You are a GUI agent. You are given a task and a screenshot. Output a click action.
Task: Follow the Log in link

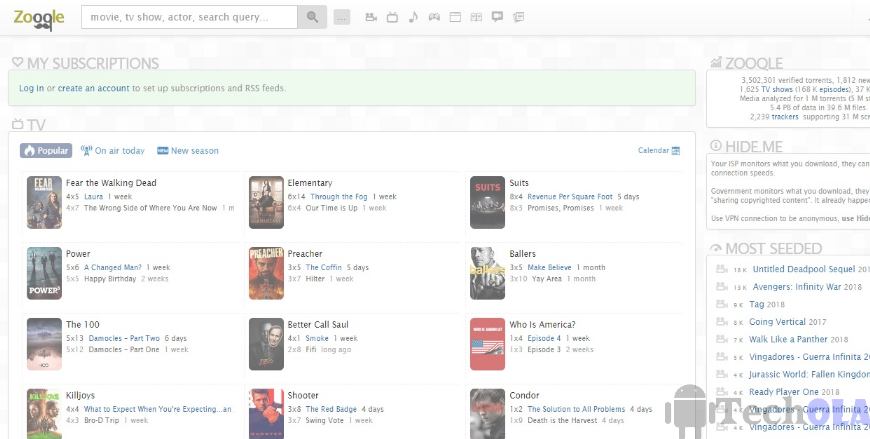point(31,88)
